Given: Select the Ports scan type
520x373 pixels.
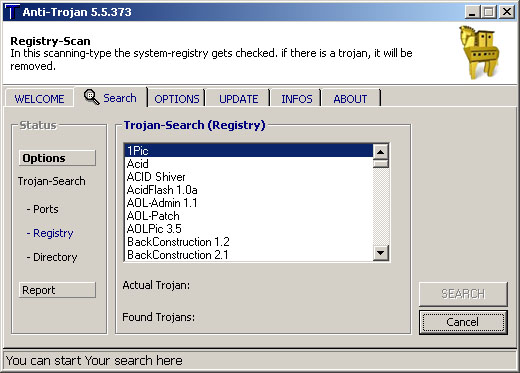Looking at the screenshot, I should tap(43, 209).
